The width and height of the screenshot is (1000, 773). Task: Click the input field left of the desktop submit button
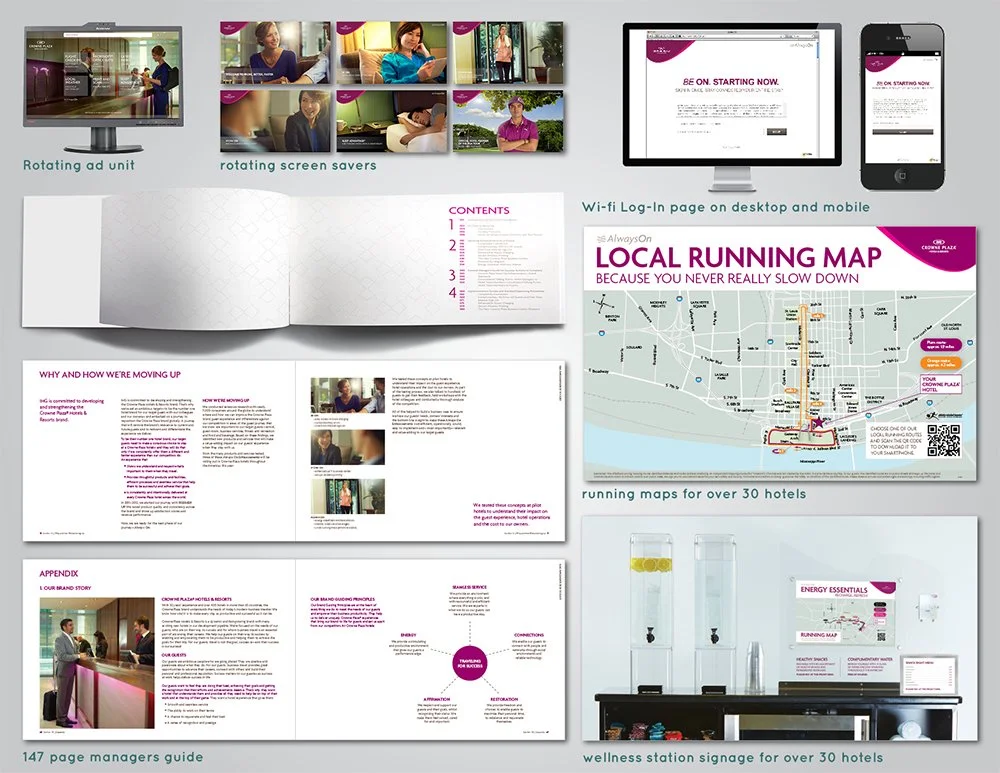point(719,132)
